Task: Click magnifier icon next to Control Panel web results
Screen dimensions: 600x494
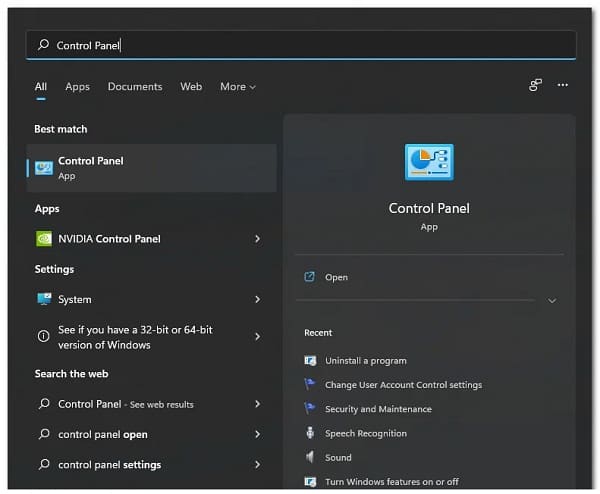Action: point(44,404)
